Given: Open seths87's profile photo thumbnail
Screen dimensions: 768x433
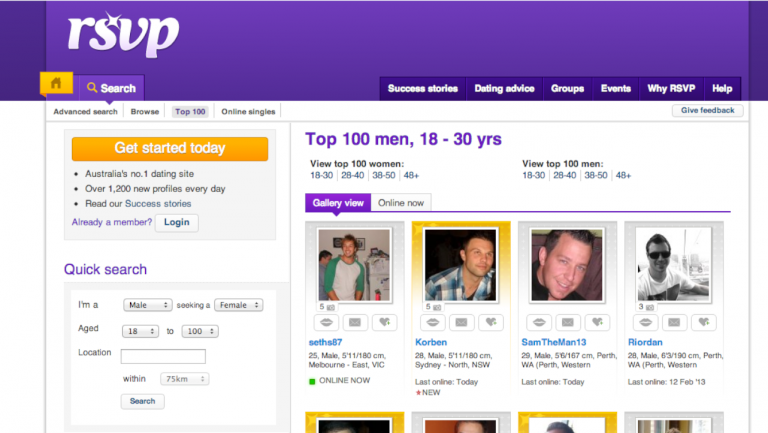Looking at the screenshot, I should (x=354, y=265).
